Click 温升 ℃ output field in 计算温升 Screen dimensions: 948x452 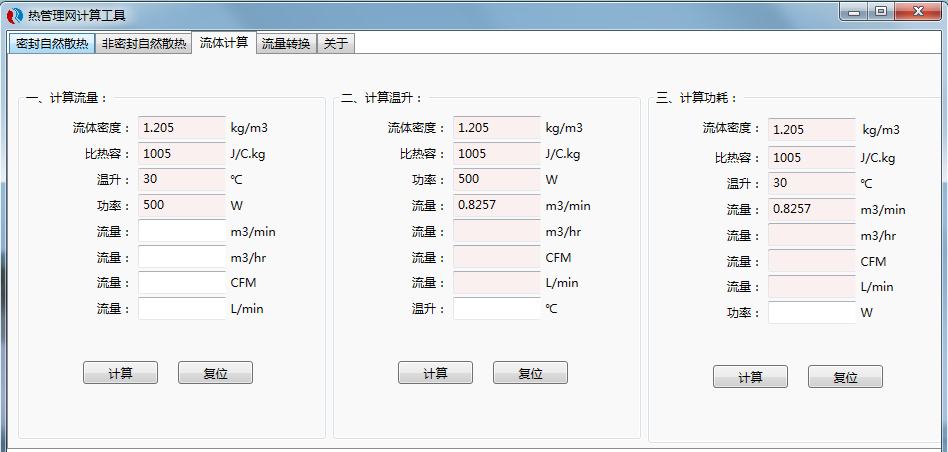[x=497, y=309]
